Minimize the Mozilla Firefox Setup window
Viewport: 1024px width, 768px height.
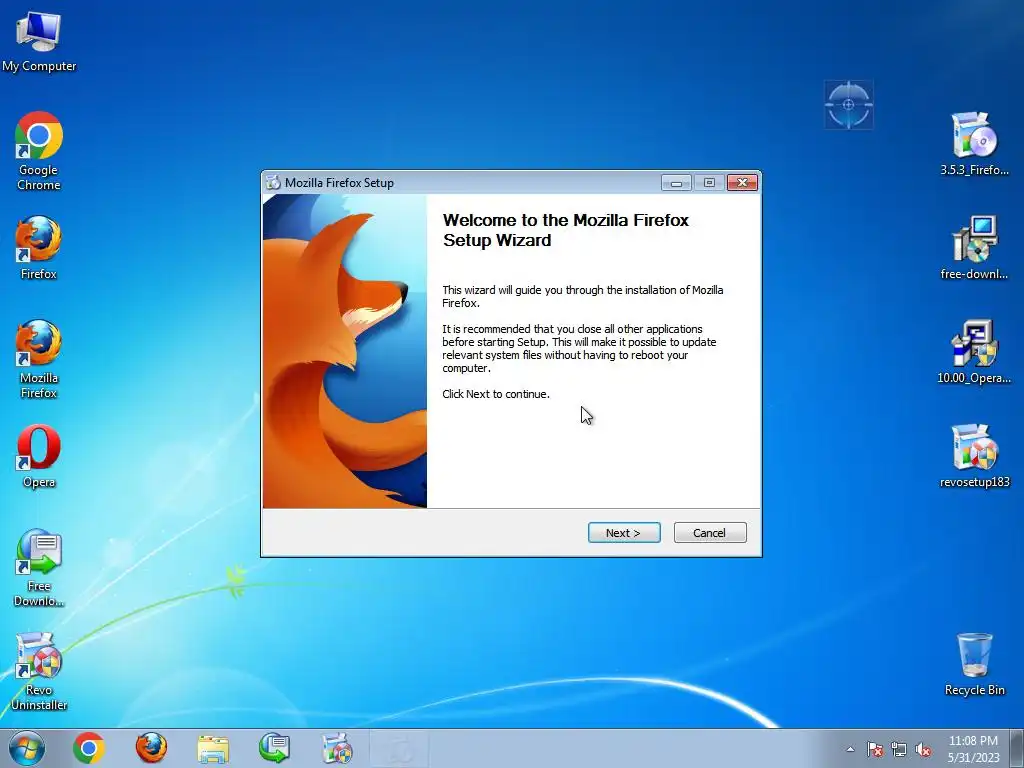point(676,183)
